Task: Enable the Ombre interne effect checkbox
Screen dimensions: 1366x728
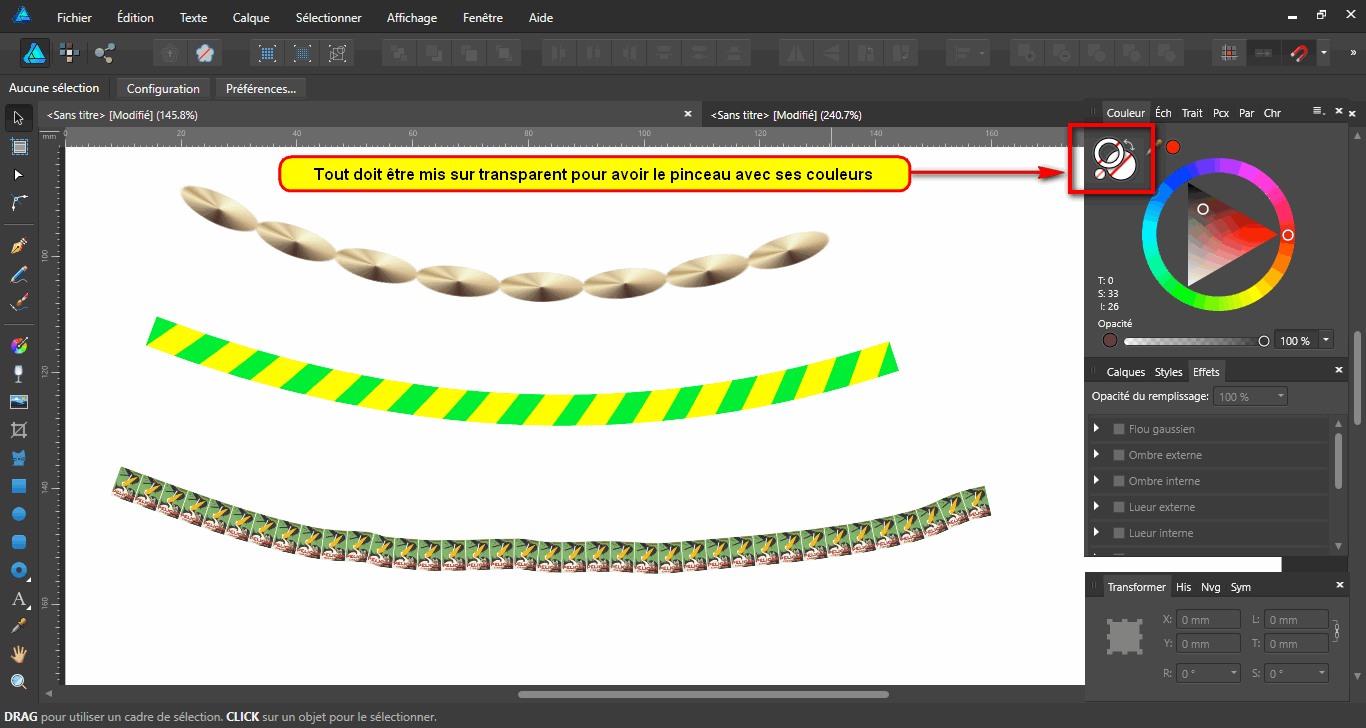Action: click(x=1119, y=481)
